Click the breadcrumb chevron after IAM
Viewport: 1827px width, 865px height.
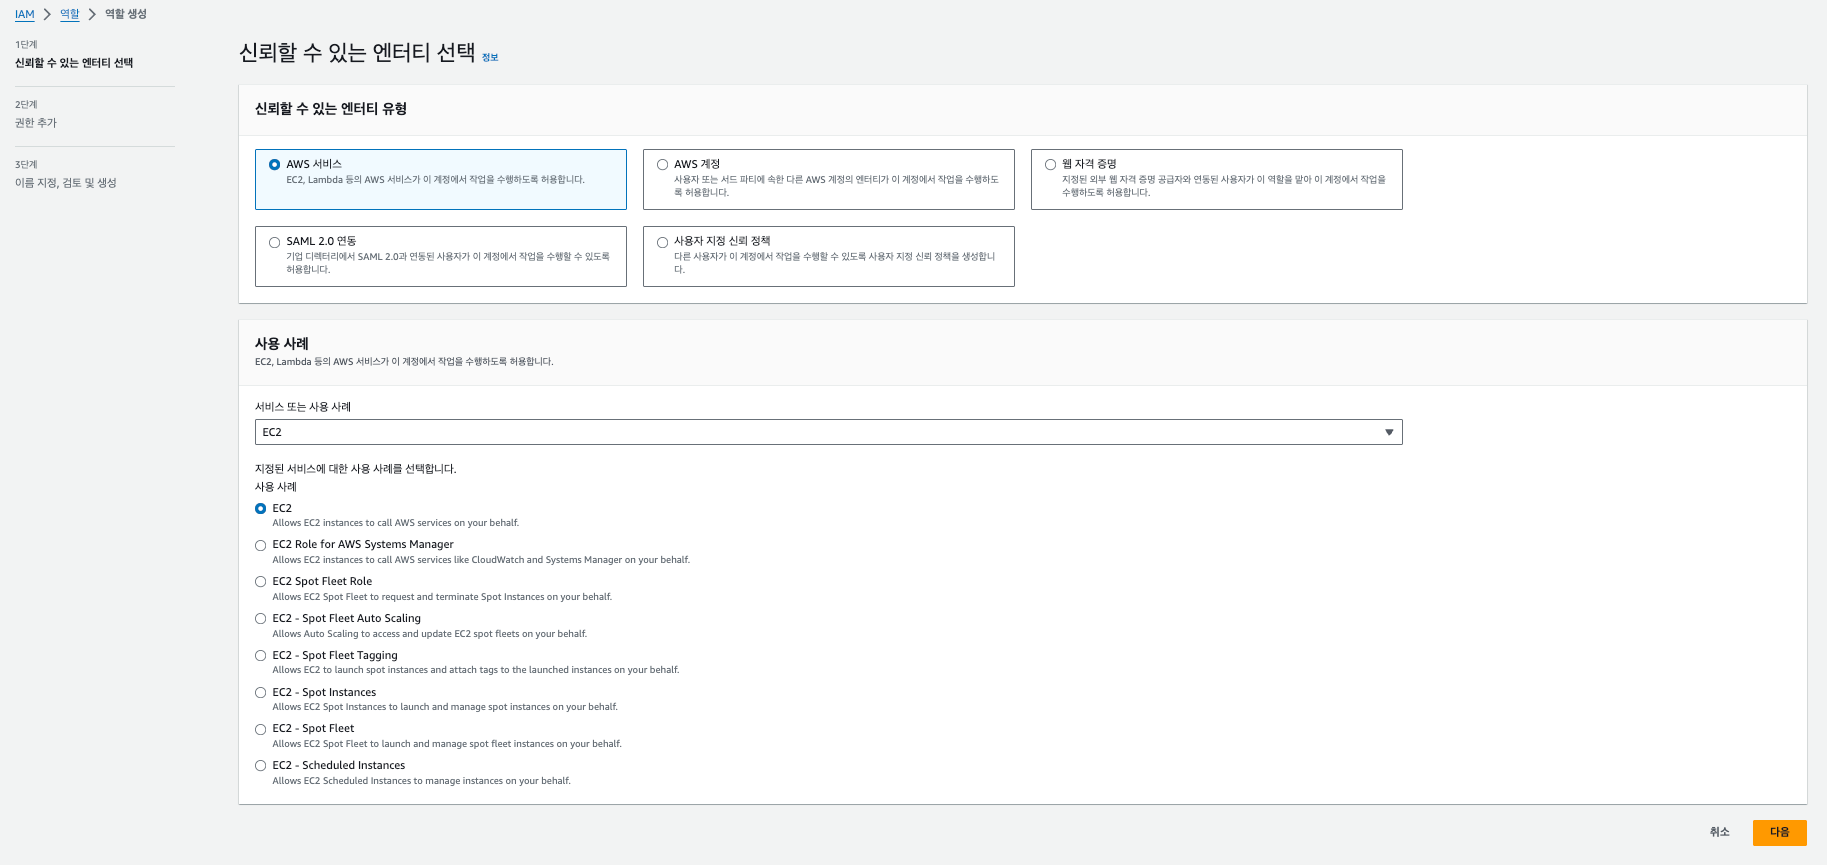click(47, 14)
